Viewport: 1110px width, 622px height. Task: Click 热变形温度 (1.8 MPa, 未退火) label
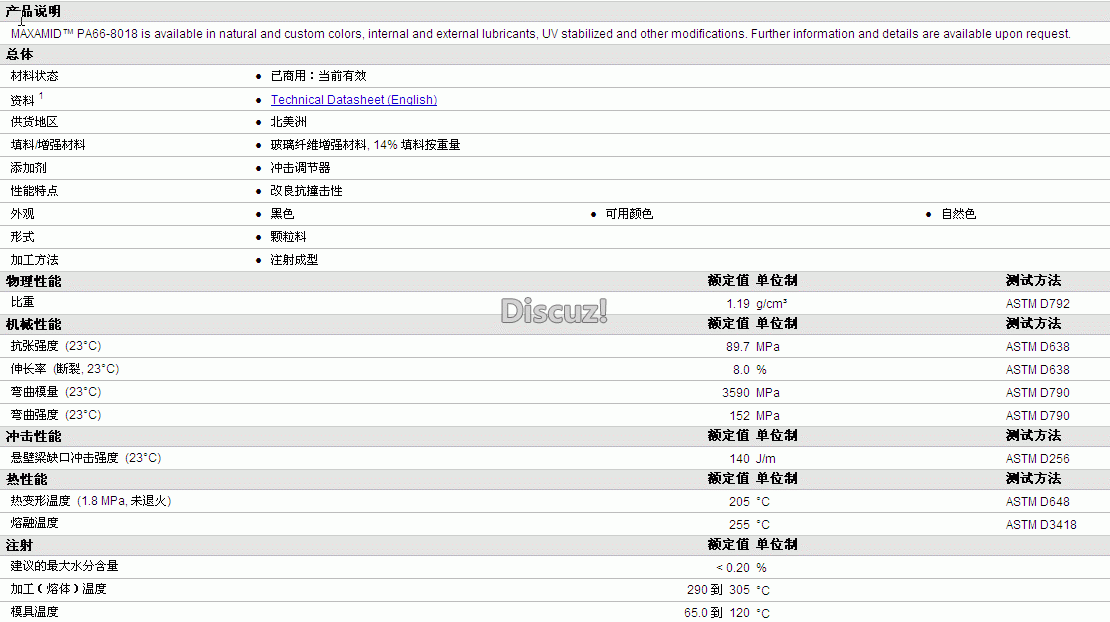(x=91, y=501)
